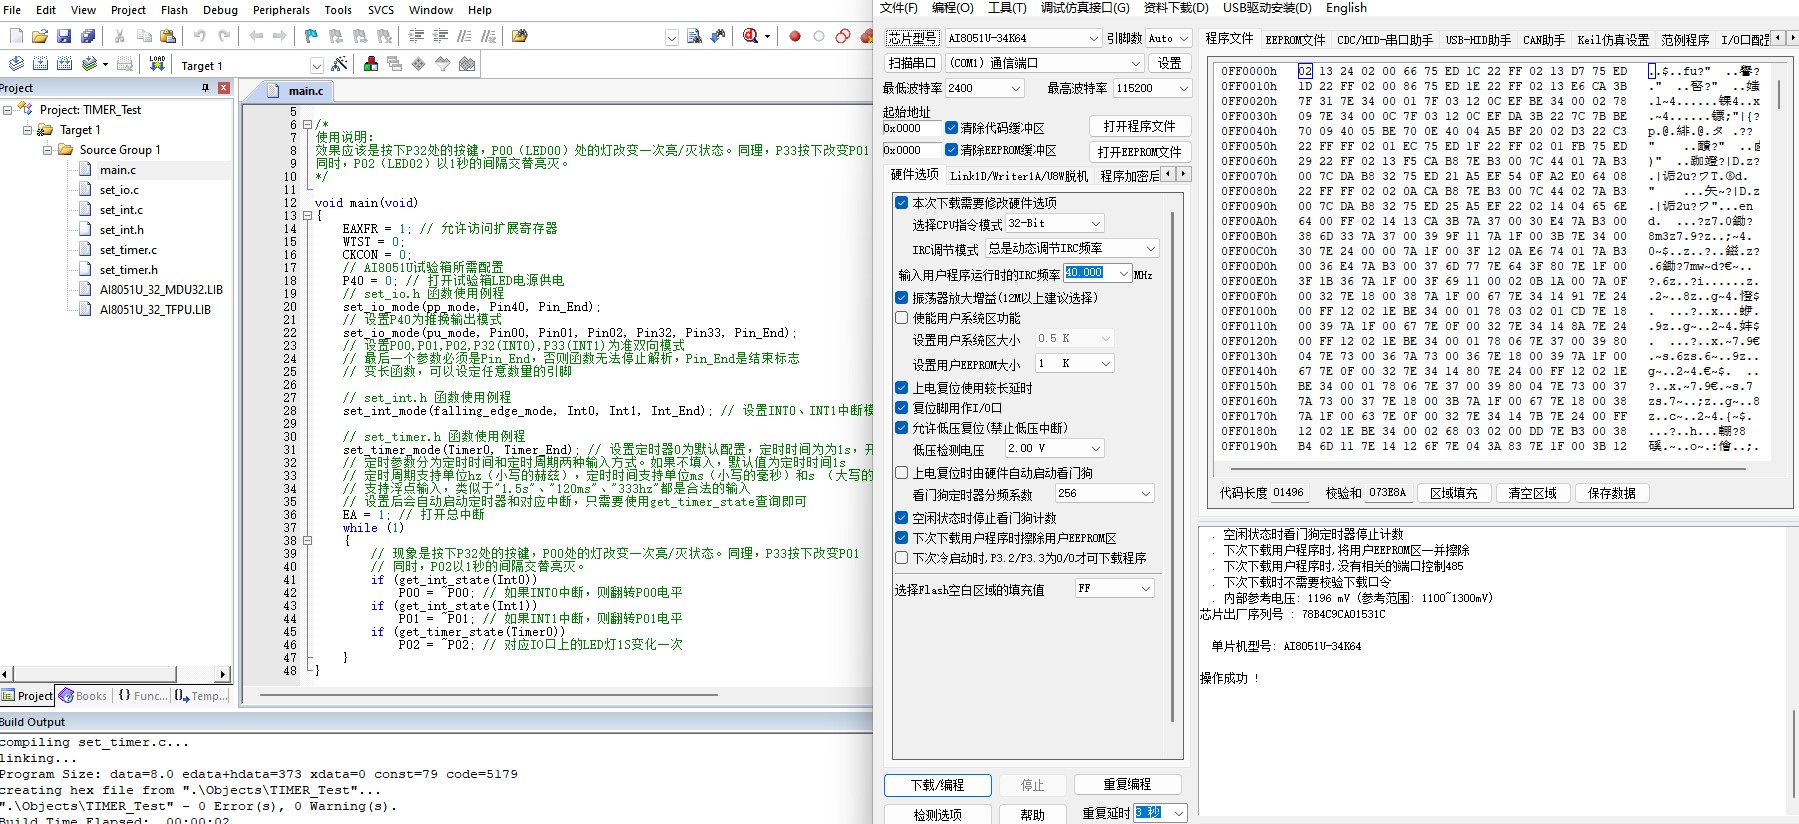Select set_timer.c in the project tree

pos(128,250)
